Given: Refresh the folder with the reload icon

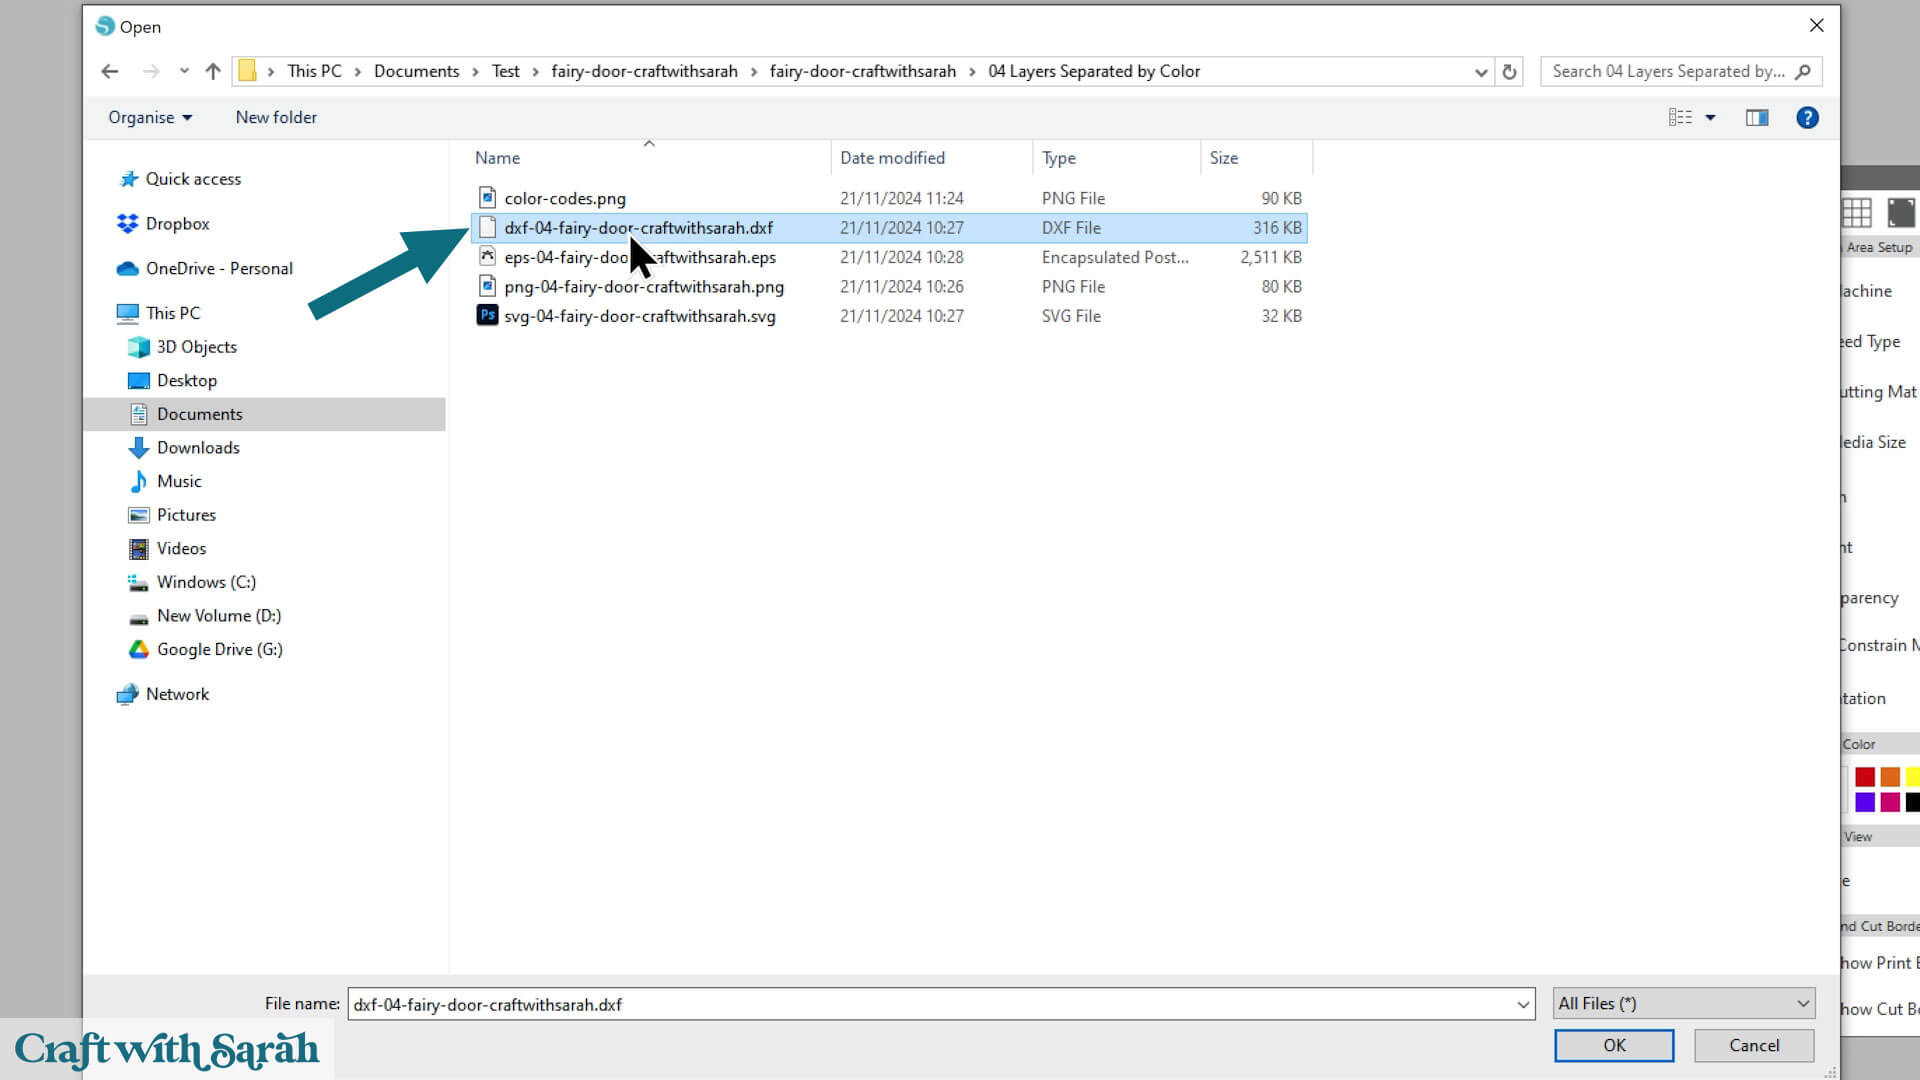Looking at the screenshot, I should tap(1509, 71).
